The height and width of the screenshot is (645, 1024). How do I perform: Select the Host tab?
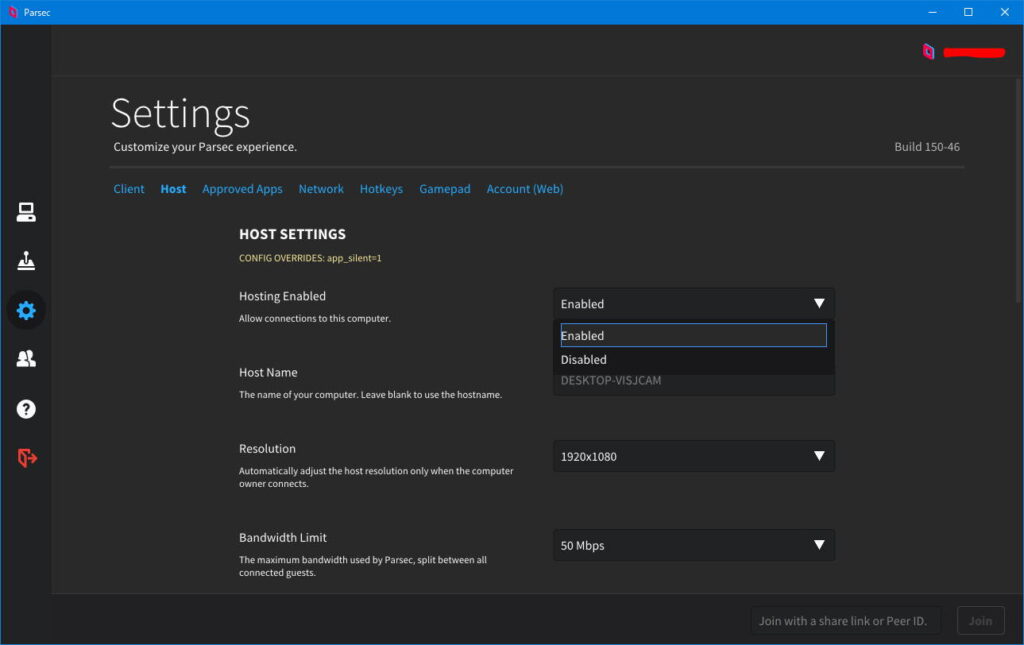click(x=173, y=189)
